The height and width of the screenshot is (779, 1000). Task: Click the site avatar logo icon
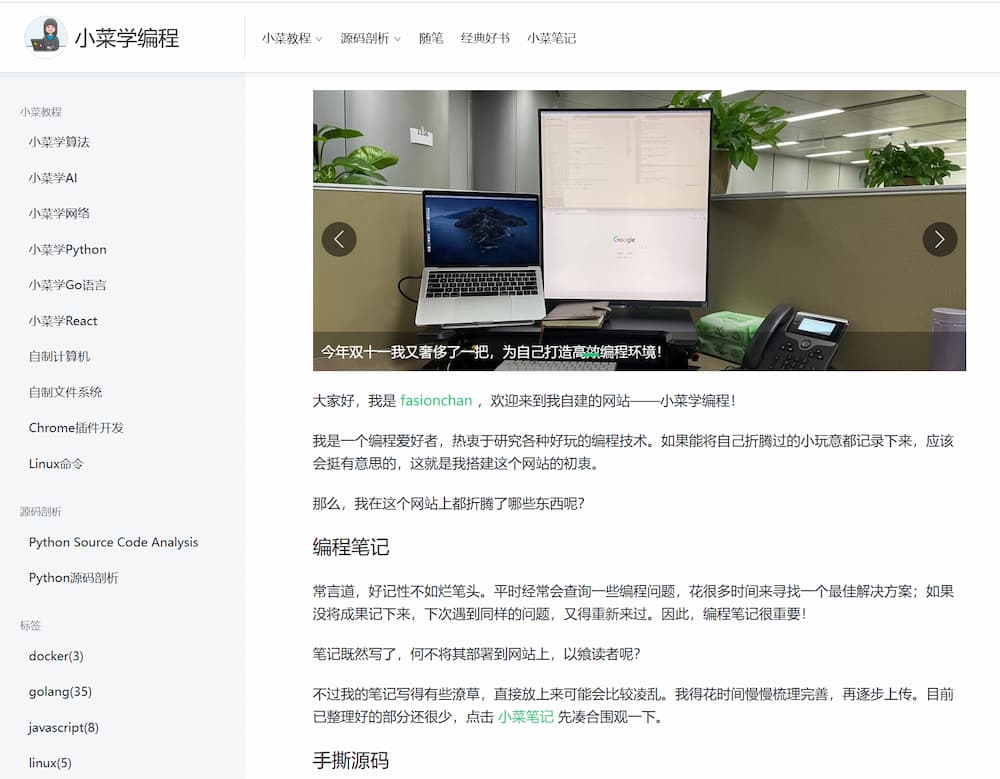[x=47, y=36]
